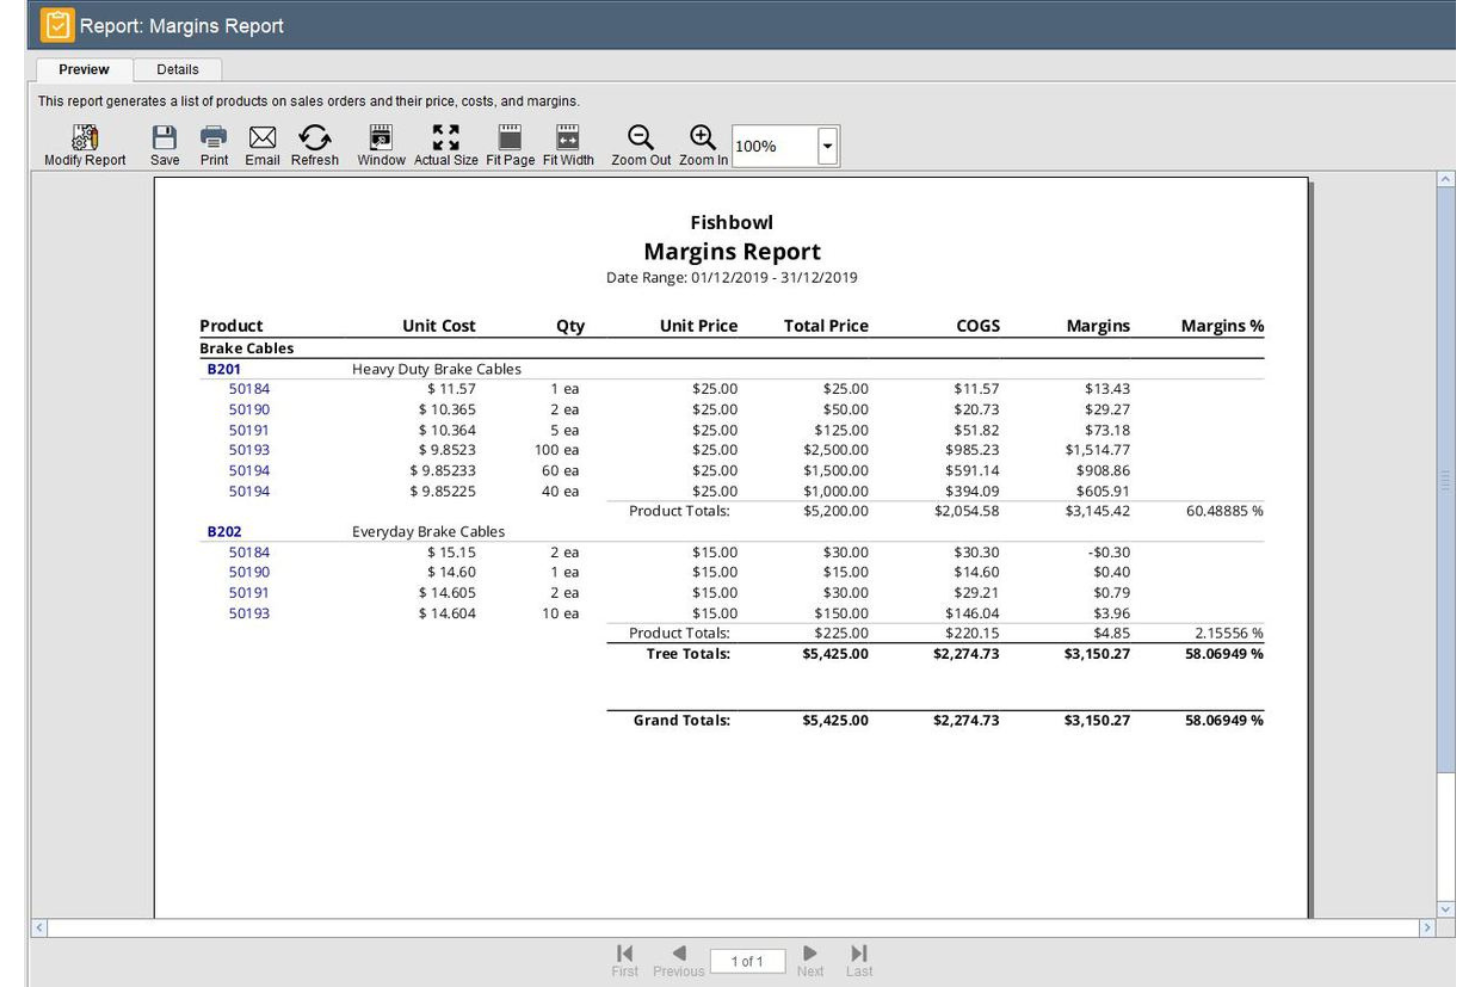This screenshot has width=1480, height=987.
Task: Select the Preview tab
Action: click(x=84, y=69)
